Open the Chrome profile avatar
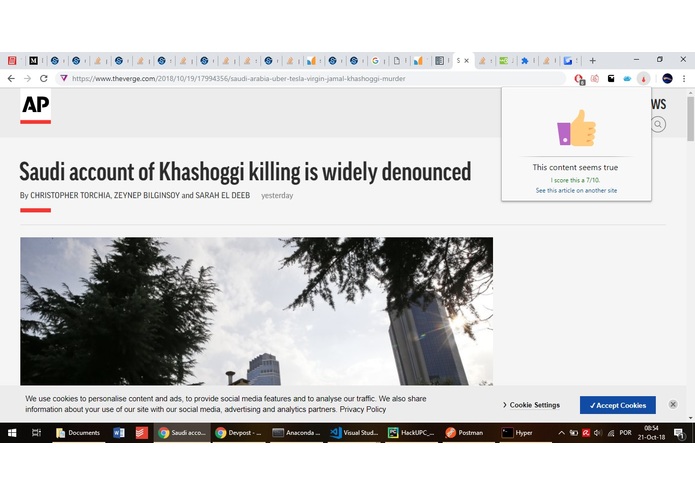Viewport: 695px width, 494px height. pyautogui.click(x=668, y=78)
